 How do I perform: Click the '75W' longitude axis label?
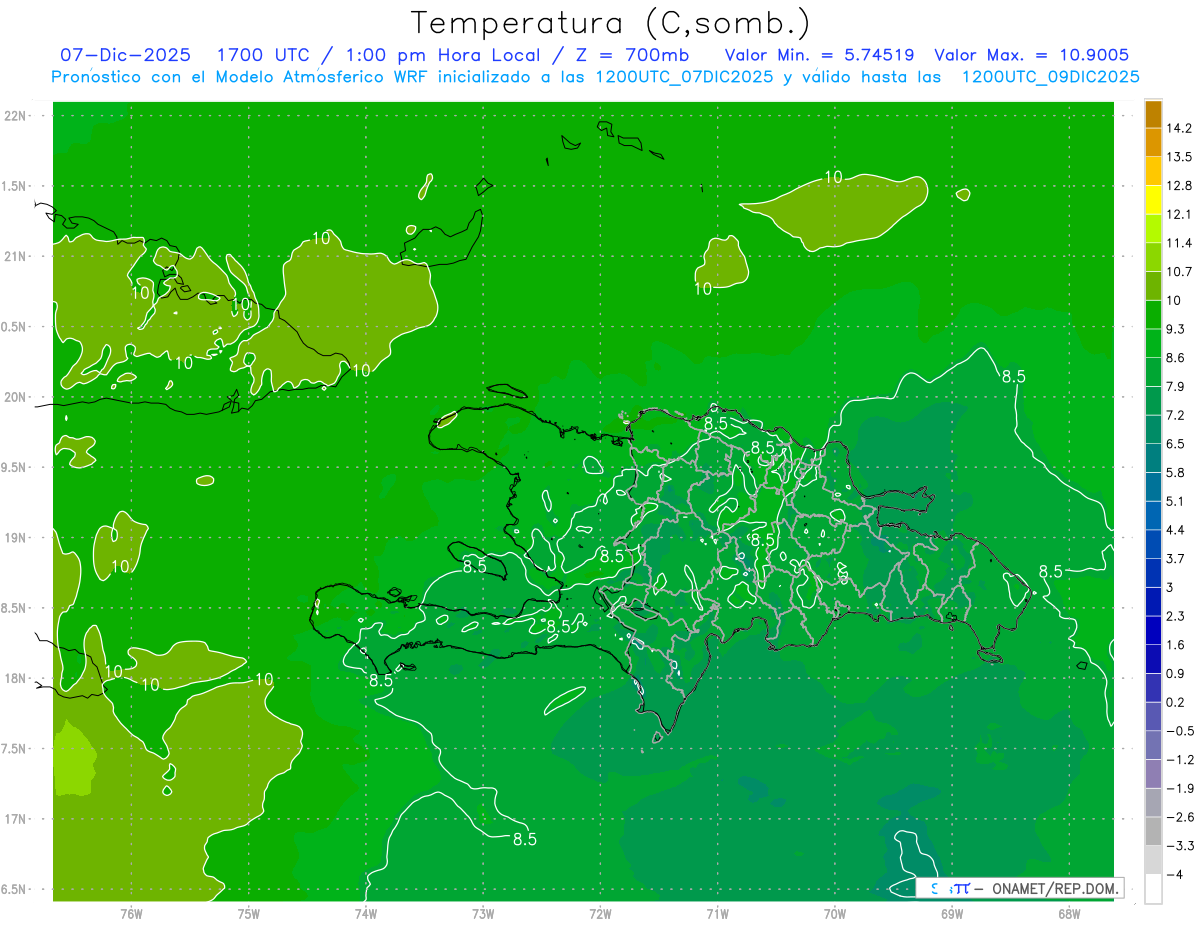pos(249,913)
